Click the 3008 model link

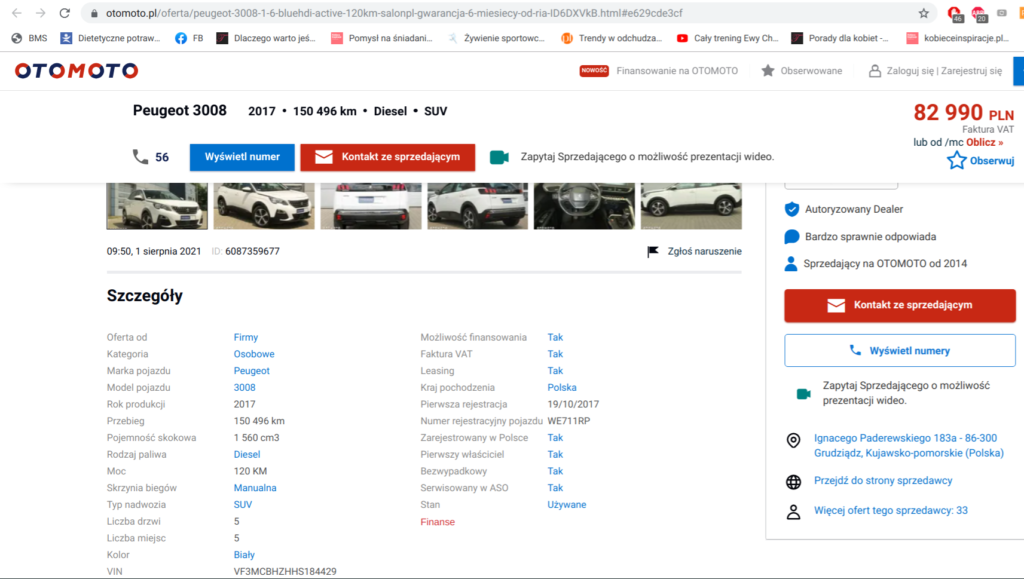point(244,388)
